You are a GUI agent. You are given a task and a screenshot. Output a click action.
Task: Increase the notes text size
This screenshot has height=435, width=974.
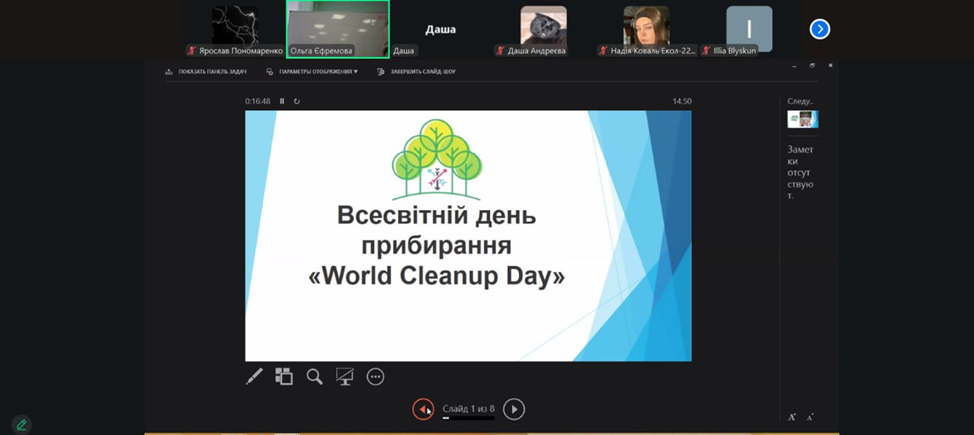[792, 417]
